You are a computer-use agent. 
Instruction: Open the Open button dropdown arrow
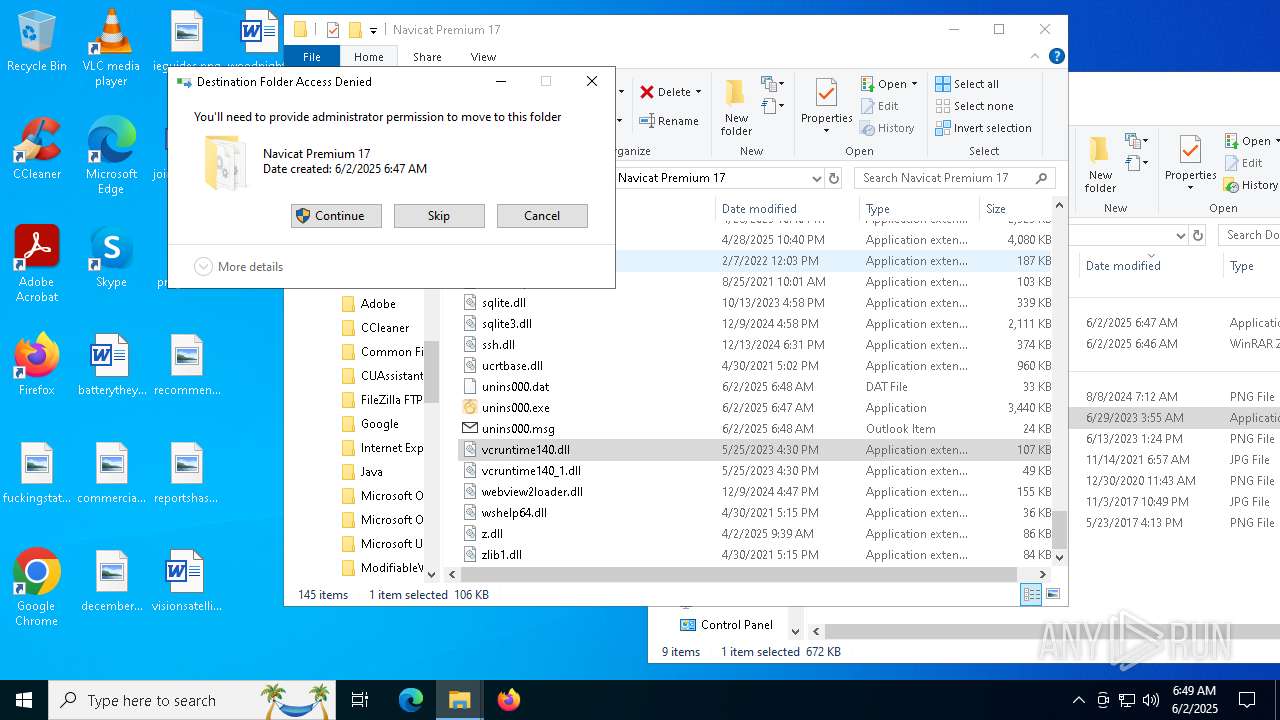(914, 84)
